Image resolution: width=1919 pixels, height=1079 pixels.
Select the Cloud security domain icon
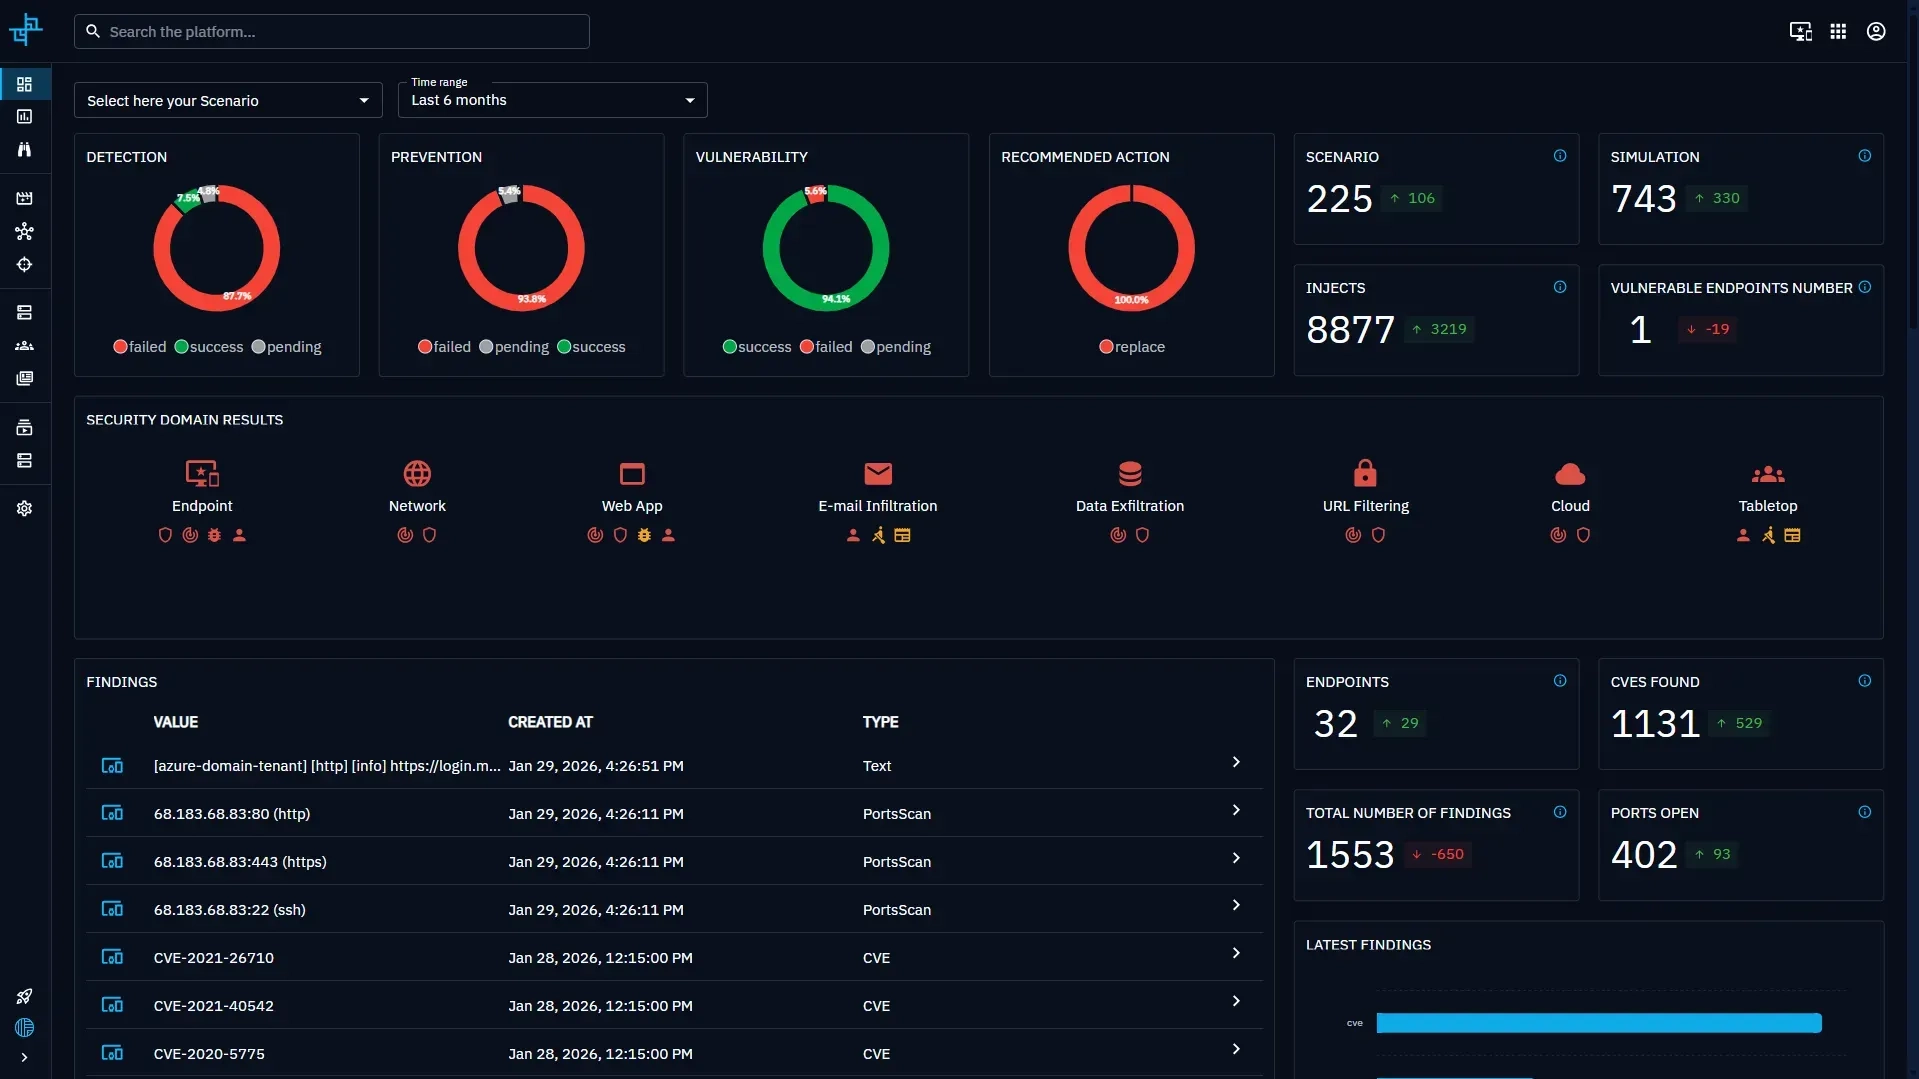pos(1570,473)
